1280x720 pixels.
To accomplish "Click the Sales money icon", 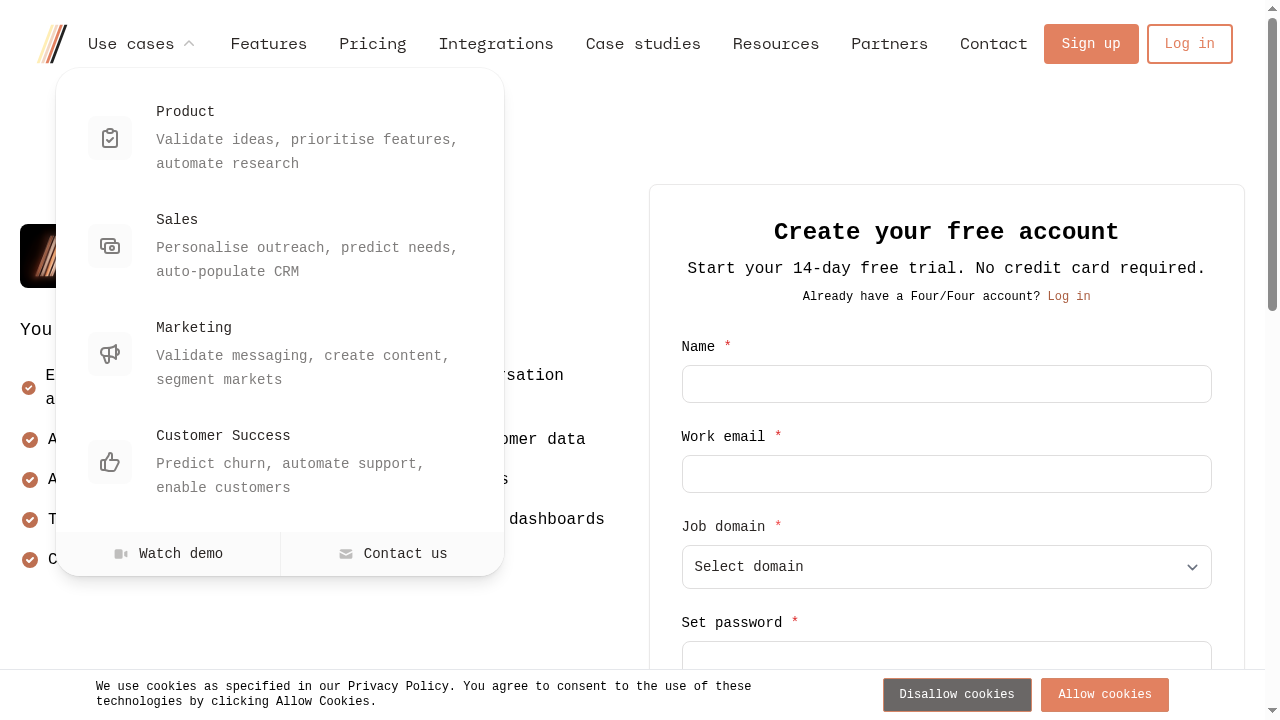I will pyautogui.click(x=110, y=246).
